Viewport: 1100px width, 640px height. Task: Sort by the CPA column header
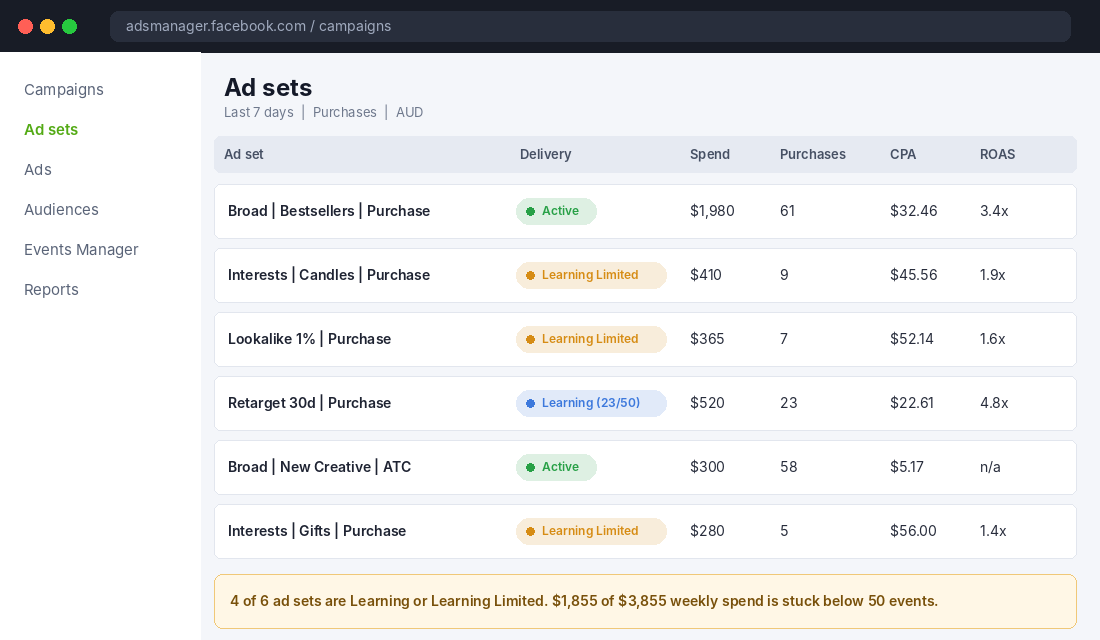coord(903,154)
